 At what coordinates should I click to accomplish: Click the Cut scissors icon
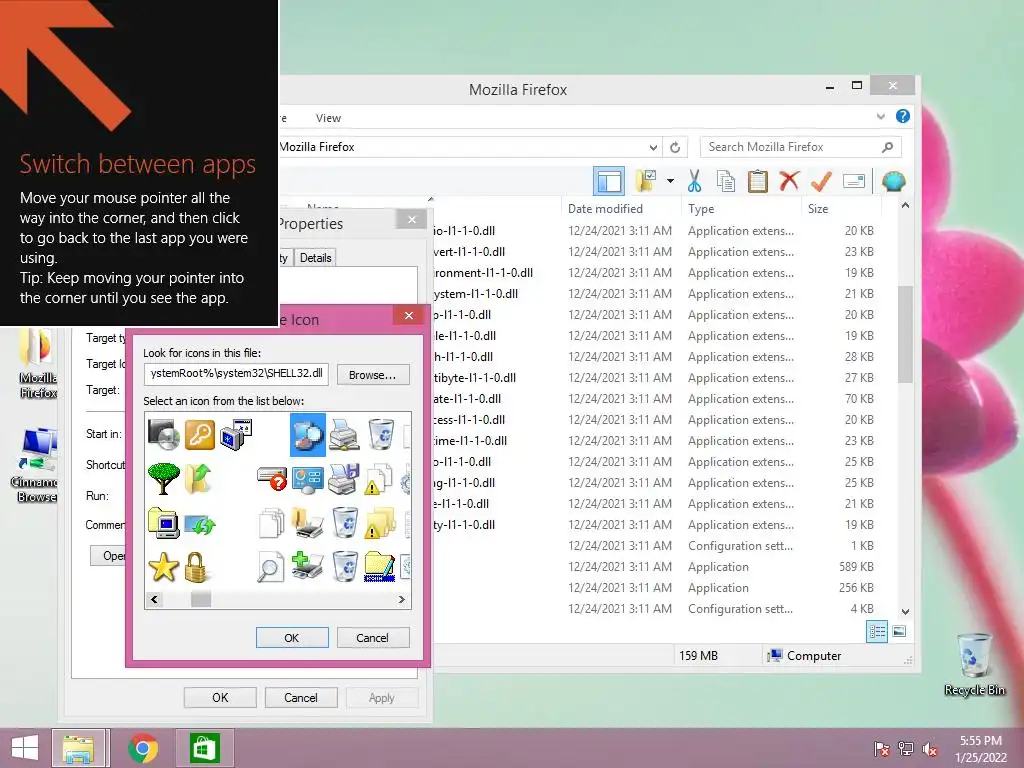(694, 181)
